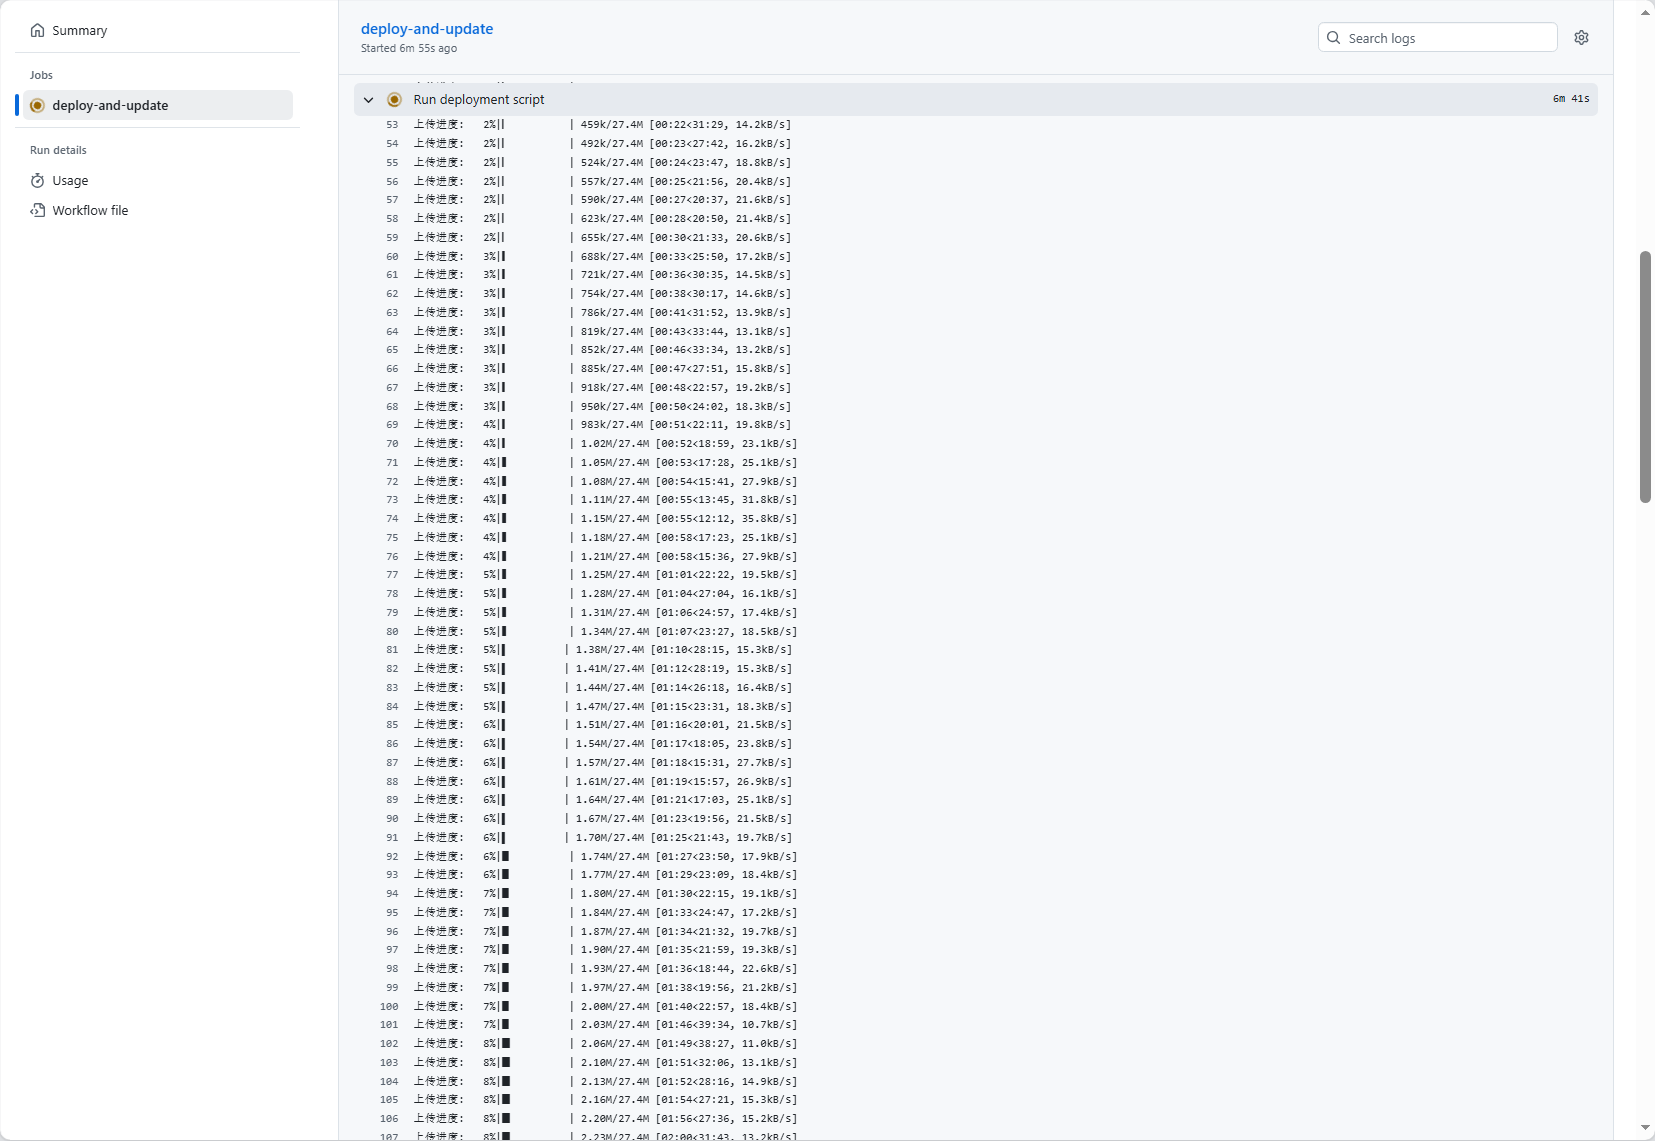Image resolution: width=1655 pixels, height=1141 pixels.
Task: Click the scroll-up arrow at top right
Action: tap(1645, 13)
